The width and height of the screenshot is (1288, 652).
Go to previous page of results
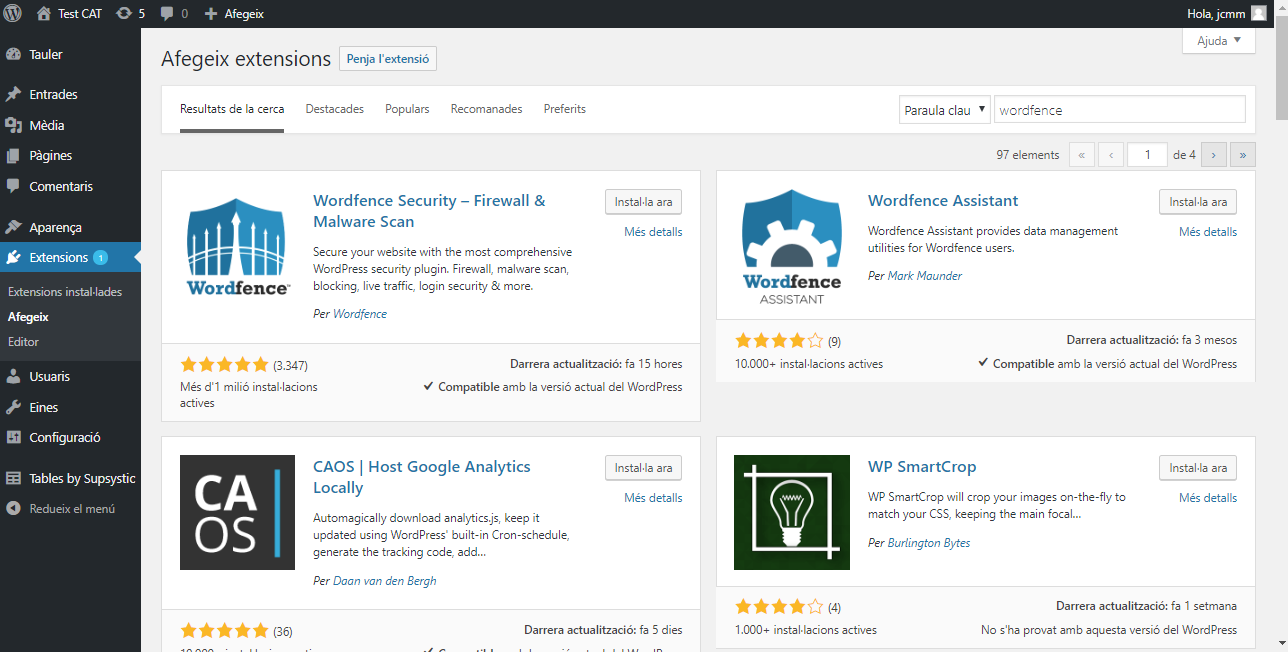coord(1111,155)
